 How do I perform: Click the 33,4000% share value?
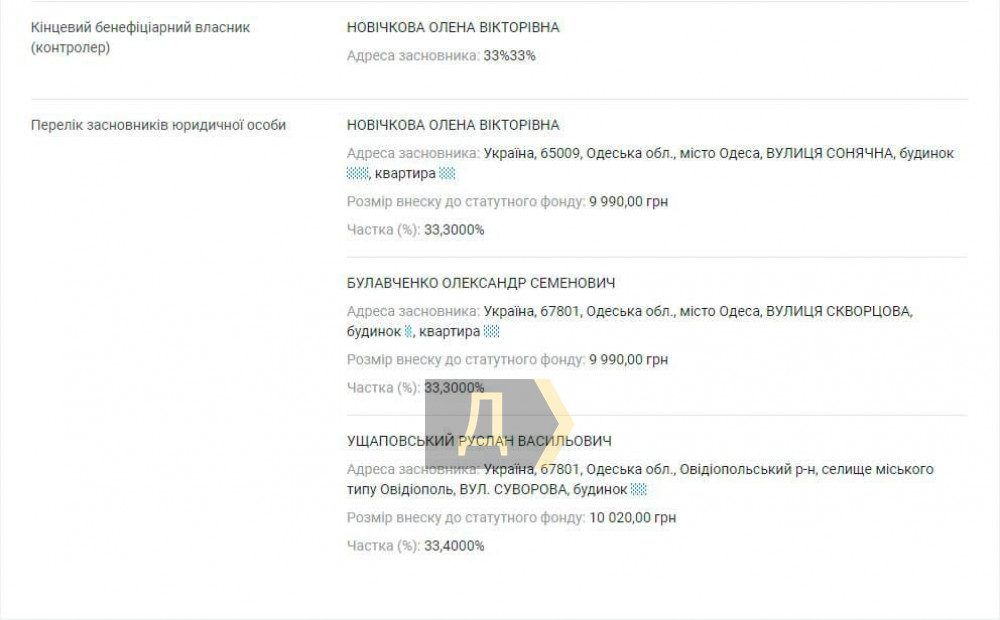pyautogui.click(x=454, y=547)
